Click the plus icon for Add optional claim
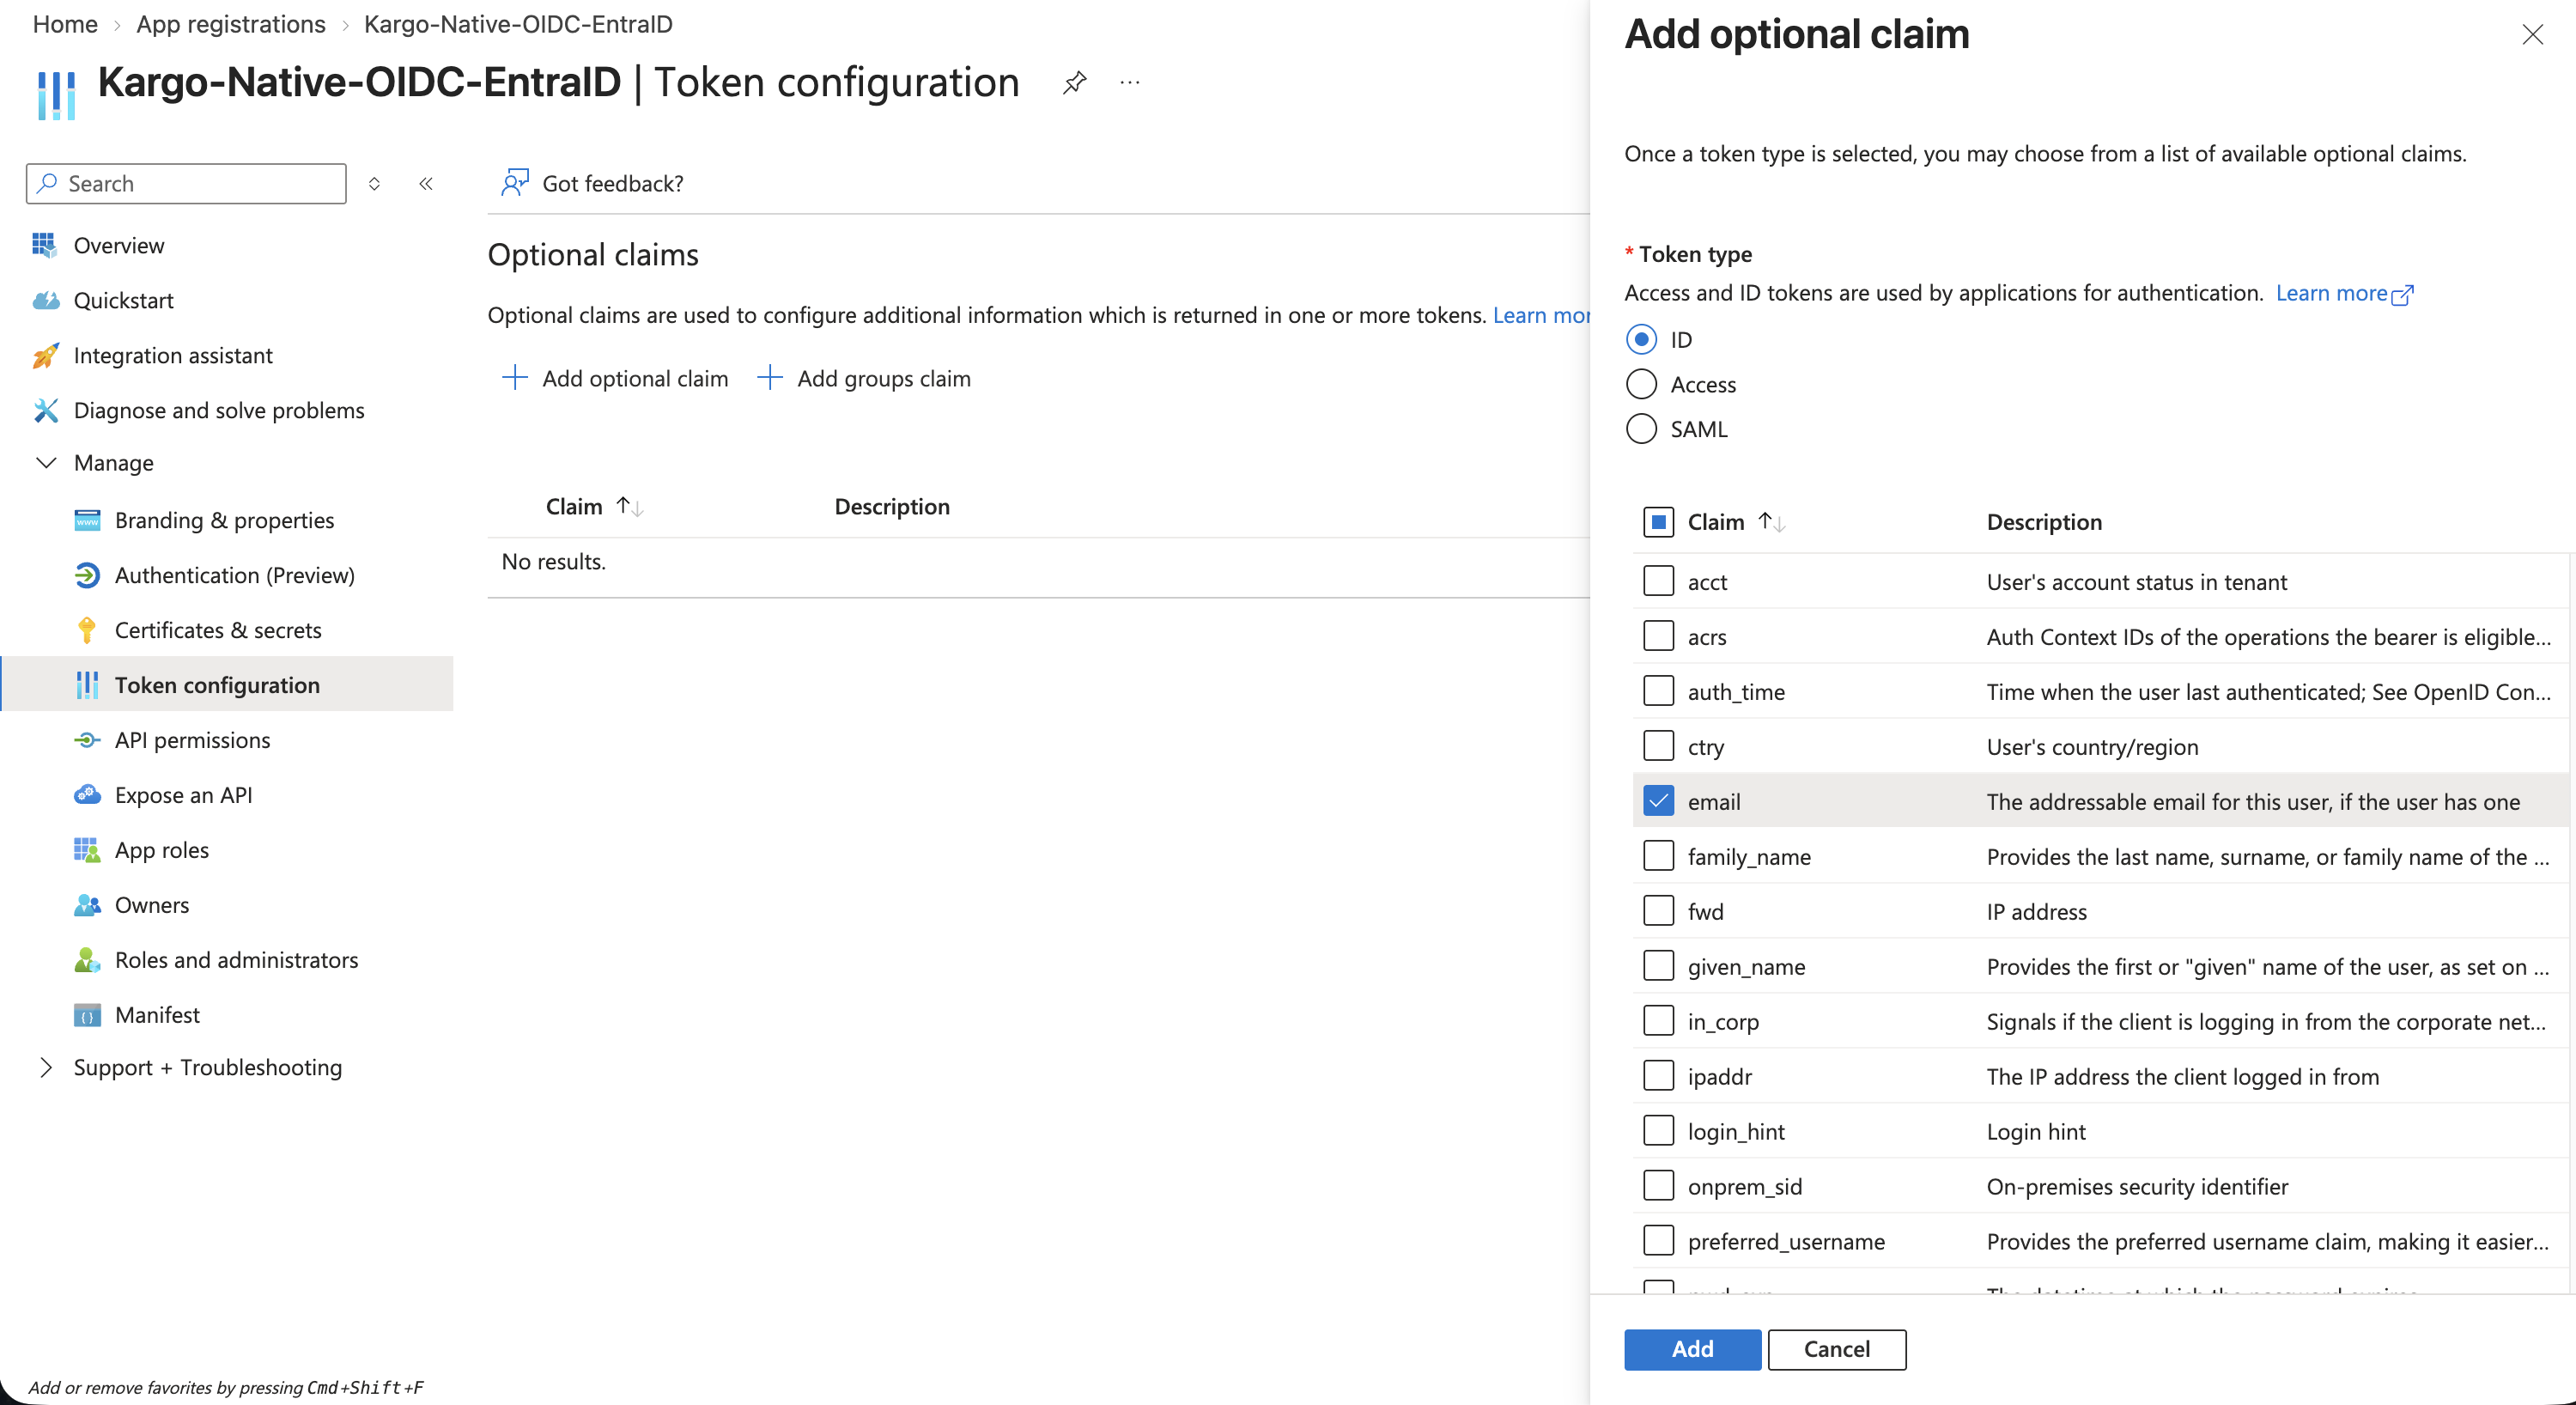Image resolution: width=2576 pixels, height=1405 pixels. [x=514, y=378]
